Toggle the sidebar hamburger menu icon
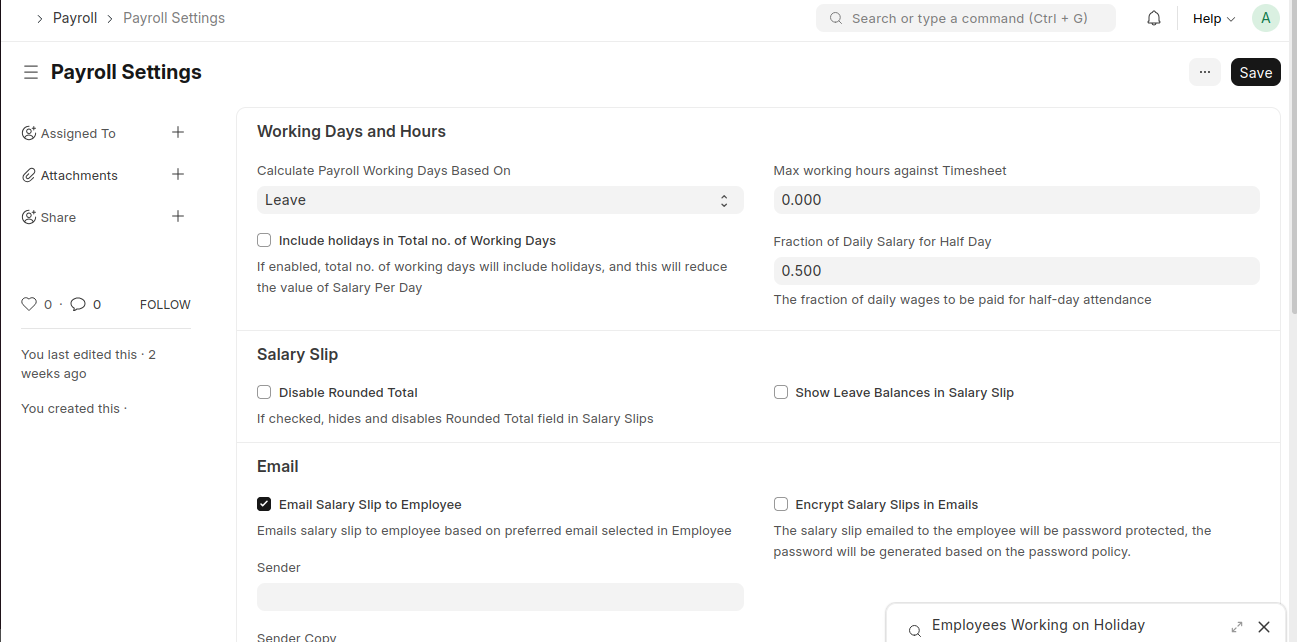Image resolution: width=1297 pixels, height=642 pixels. 31,72
